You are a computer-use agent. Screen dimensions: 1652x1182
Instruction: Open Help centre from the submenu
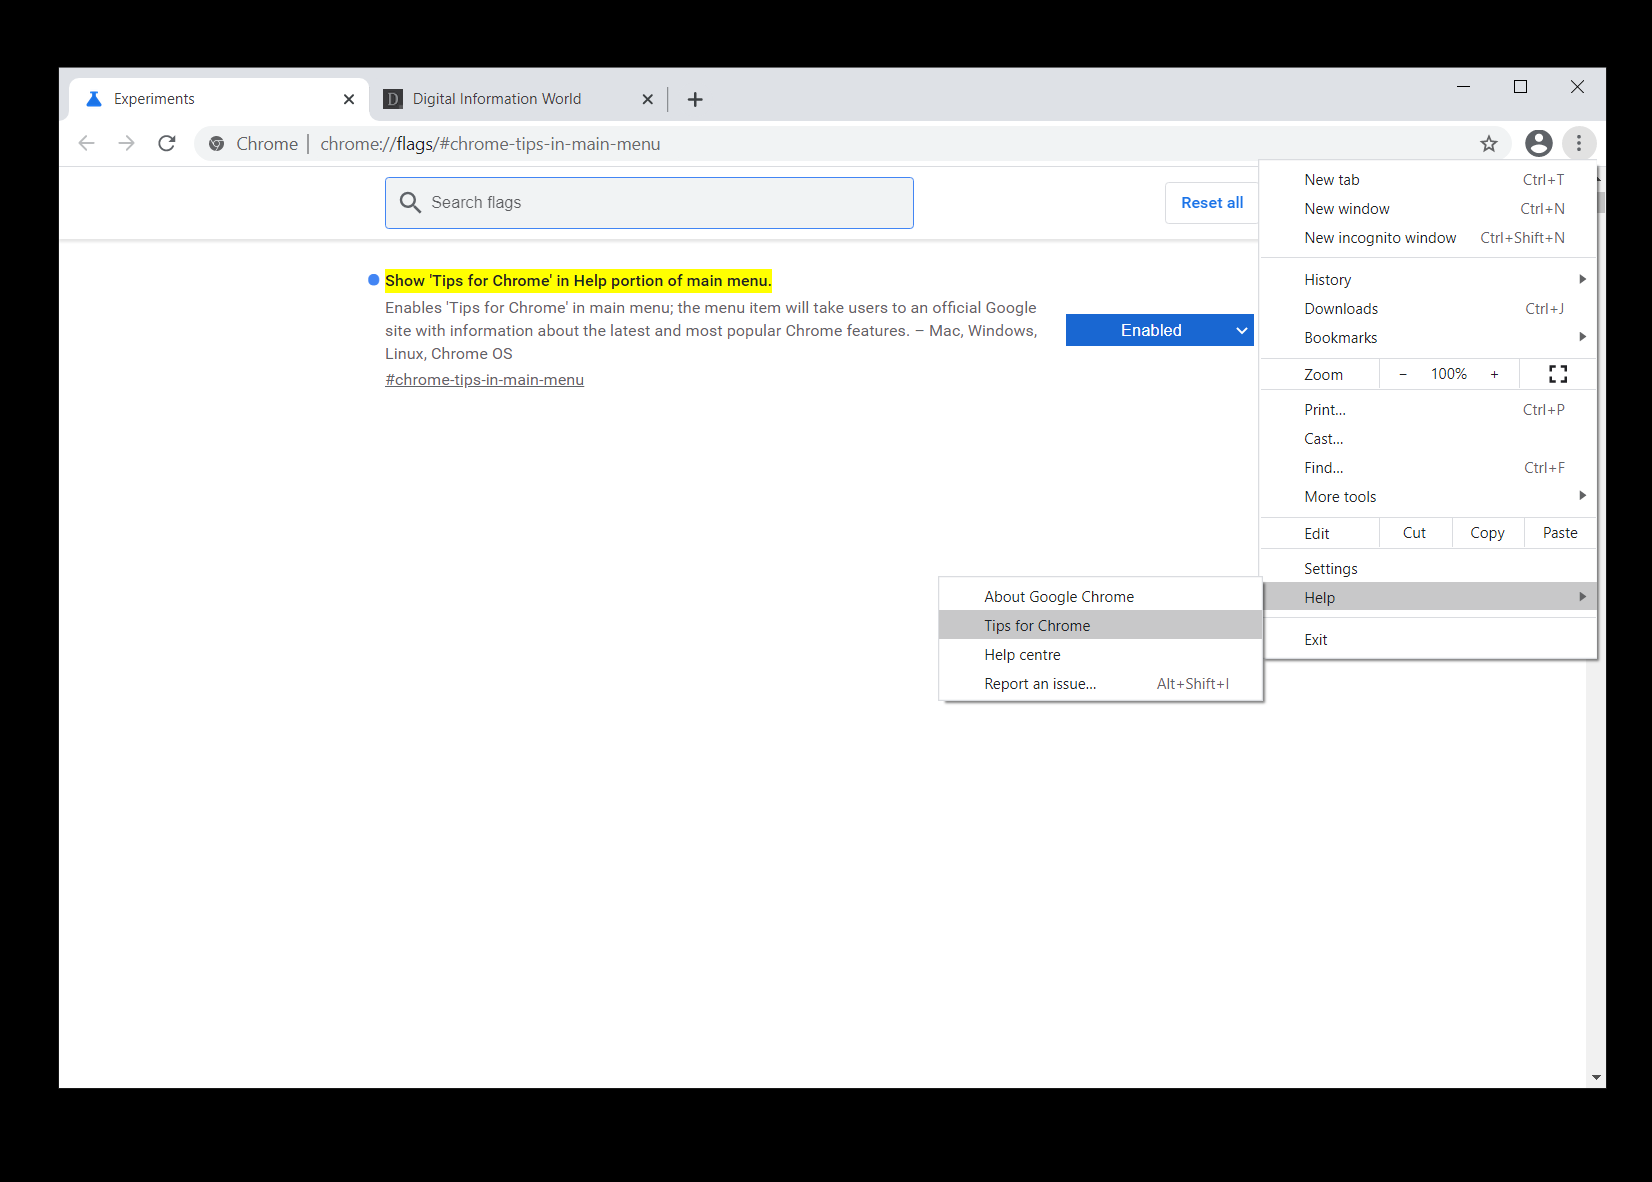1101,655
